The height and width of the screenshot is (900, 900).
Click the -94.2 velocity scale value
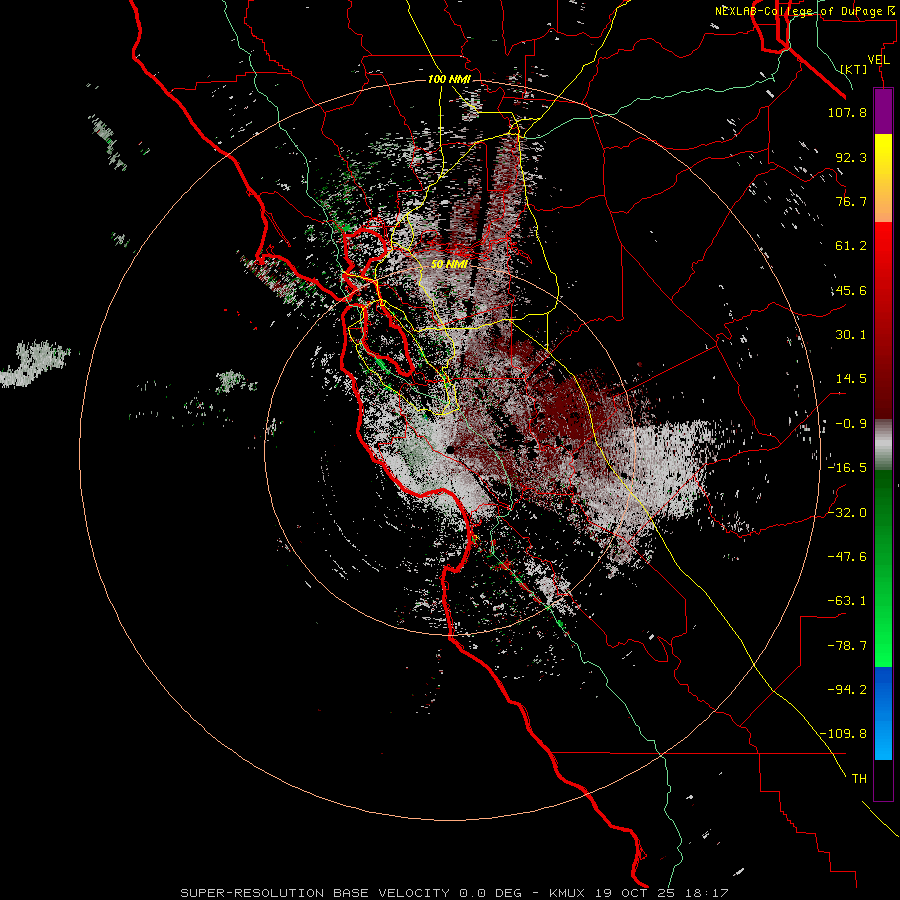(x=847, y=689)
